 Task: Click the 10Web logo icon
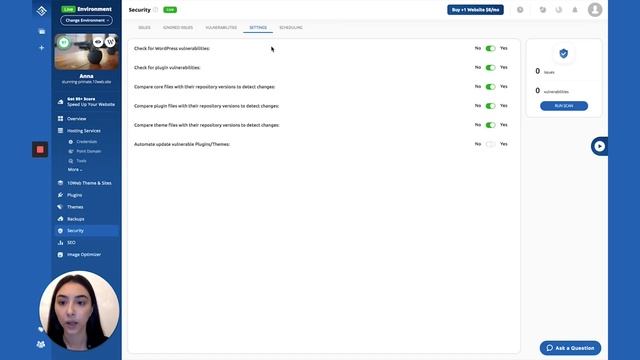click(42, 11)
